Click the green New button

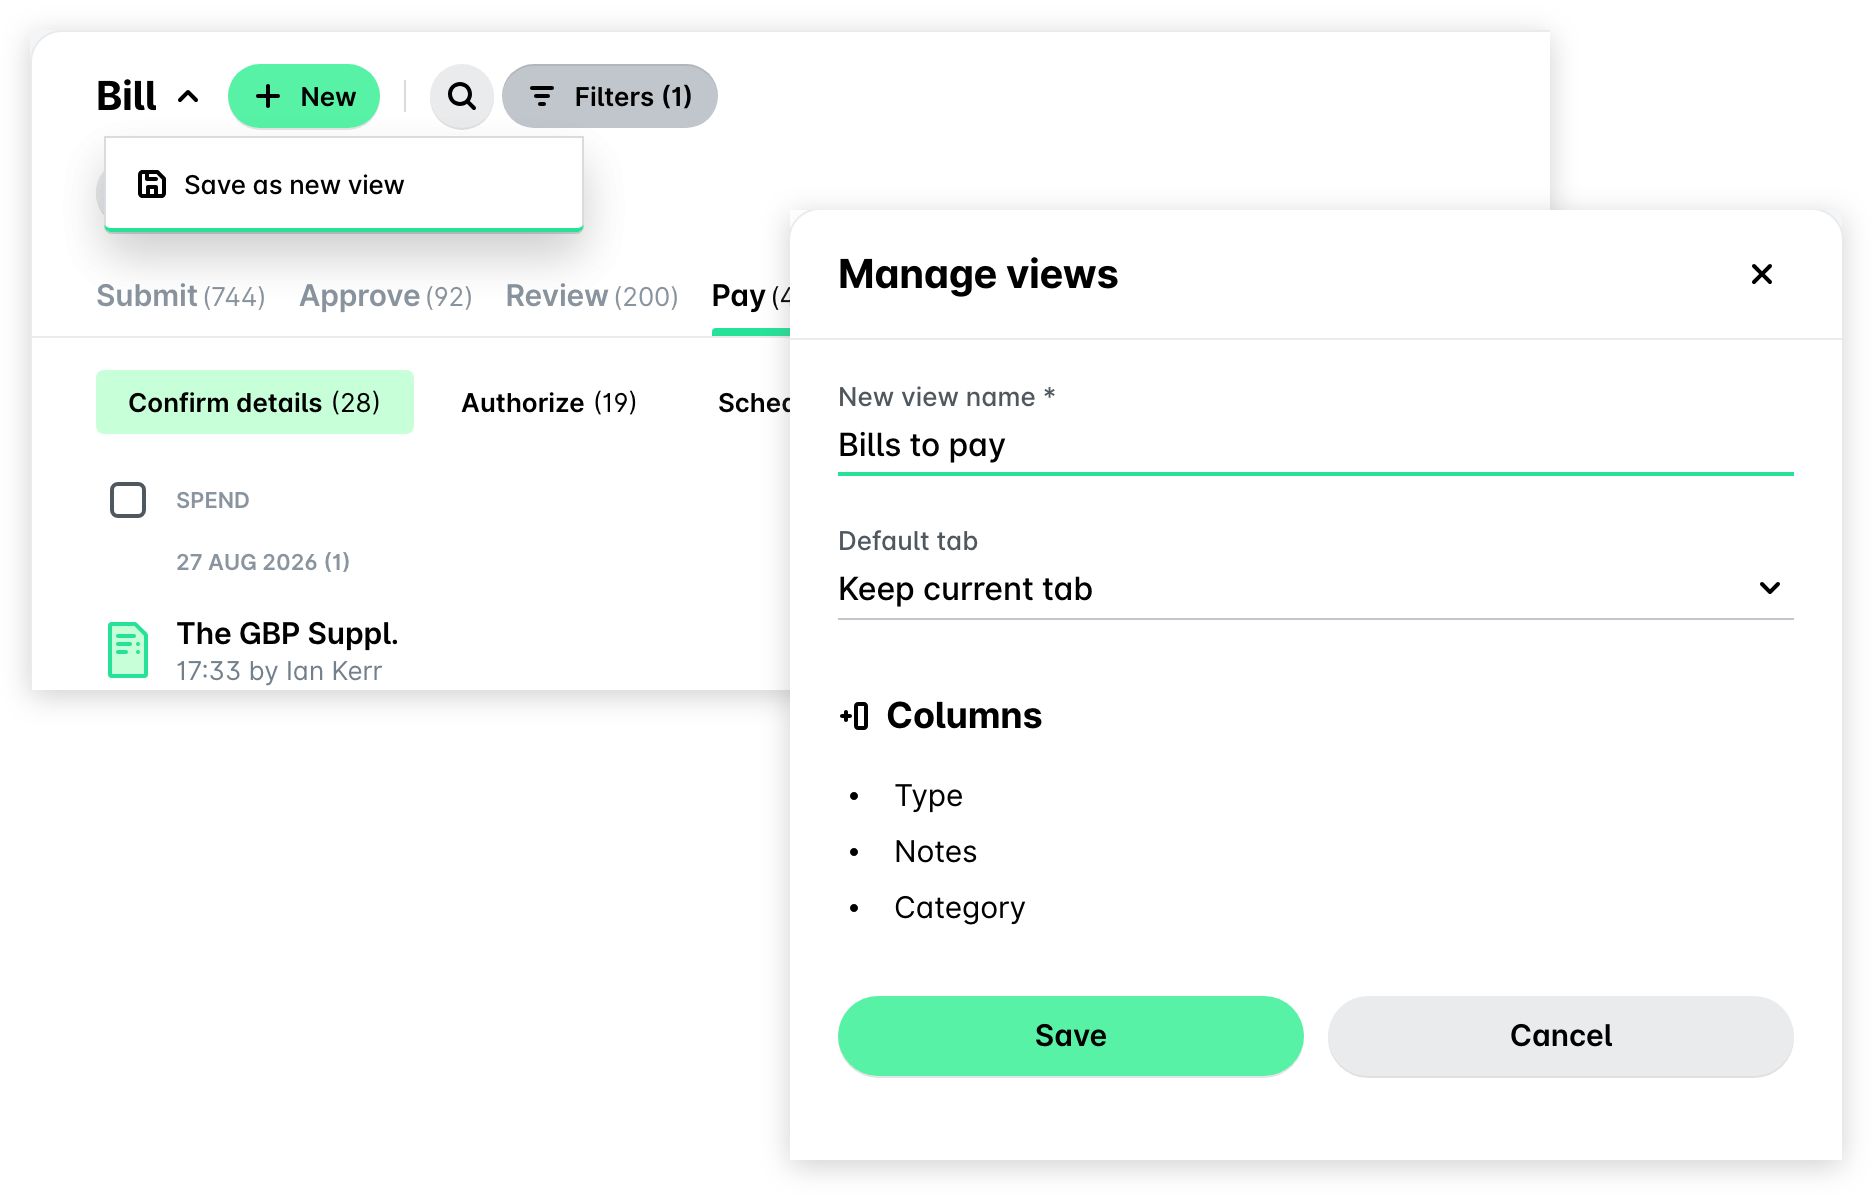click(x=304, y=96)
